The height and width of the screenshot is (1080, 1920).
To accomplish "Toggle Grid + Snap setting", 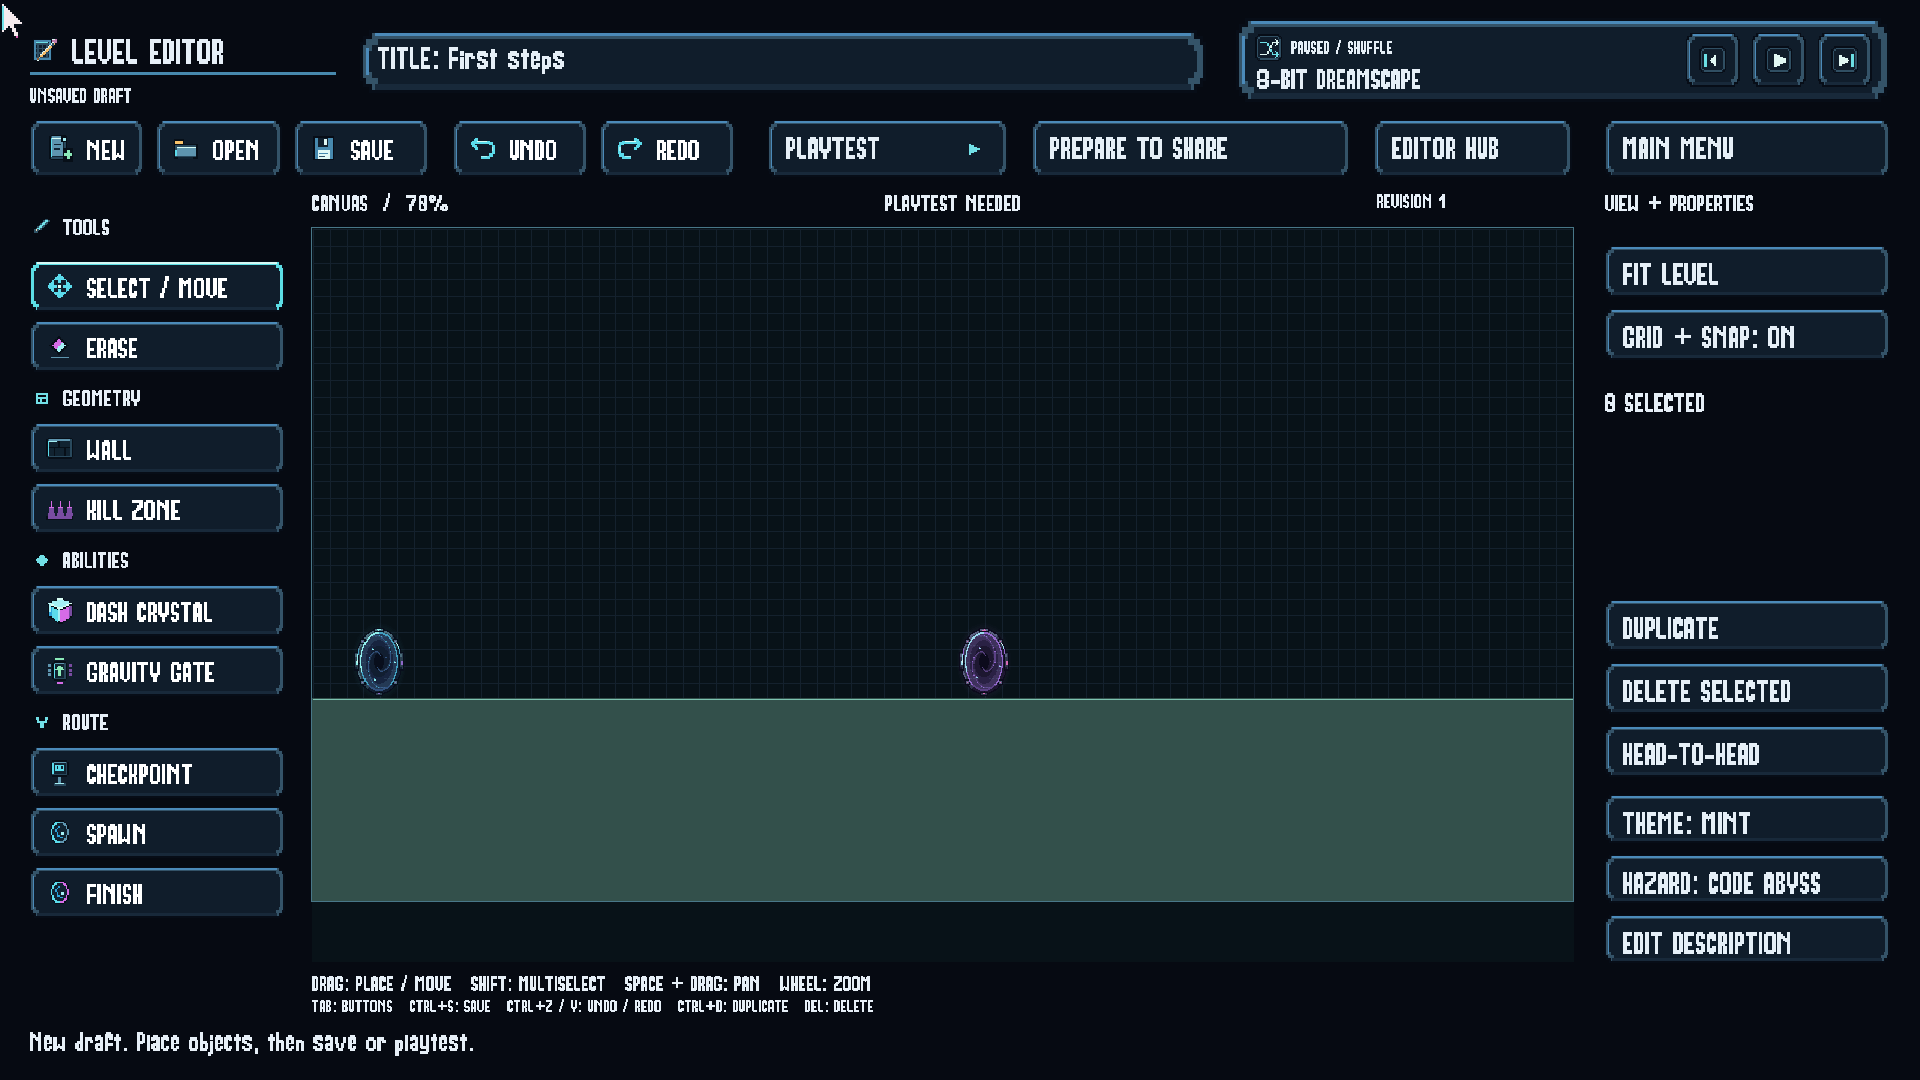I will (x=1747, y=336).
